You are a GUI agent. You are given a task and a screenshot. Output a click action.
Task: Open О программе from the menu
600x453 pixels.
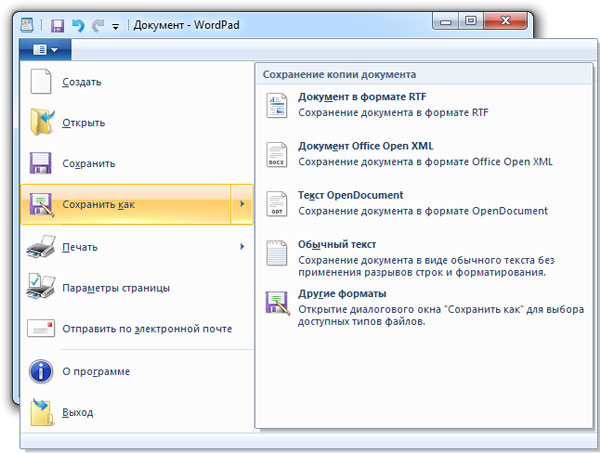[137, 372]
